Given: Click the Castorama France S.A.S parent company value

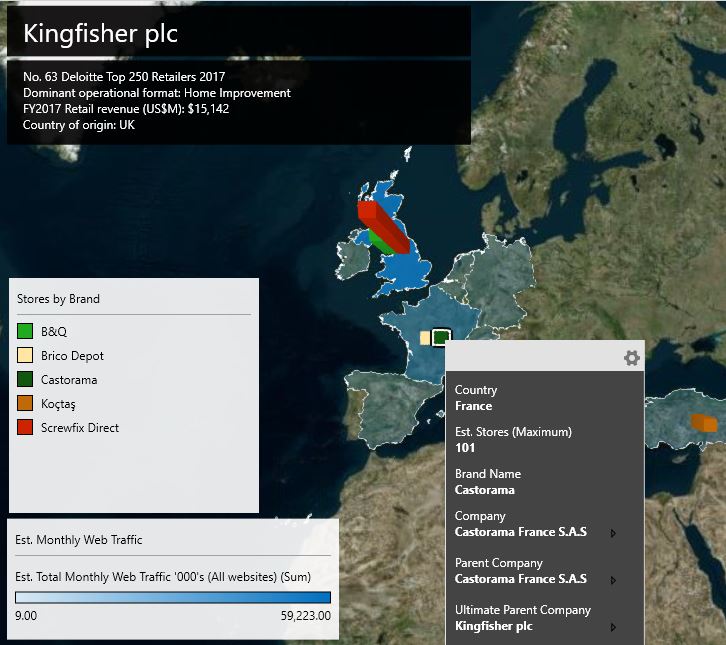Looking at the screenshot, I should pos(520,579).
